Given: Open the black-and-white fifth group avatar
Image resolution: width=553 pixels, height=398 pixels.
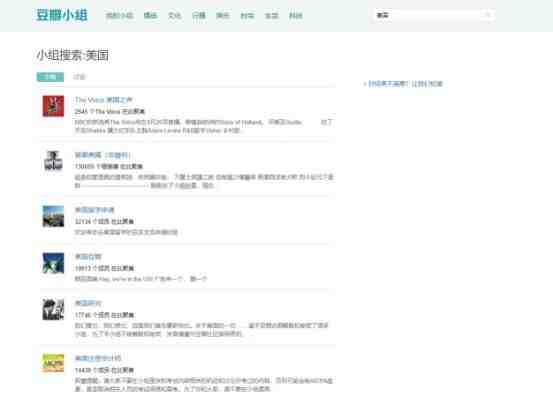Looking at the screenshot, I should (53, 309).
